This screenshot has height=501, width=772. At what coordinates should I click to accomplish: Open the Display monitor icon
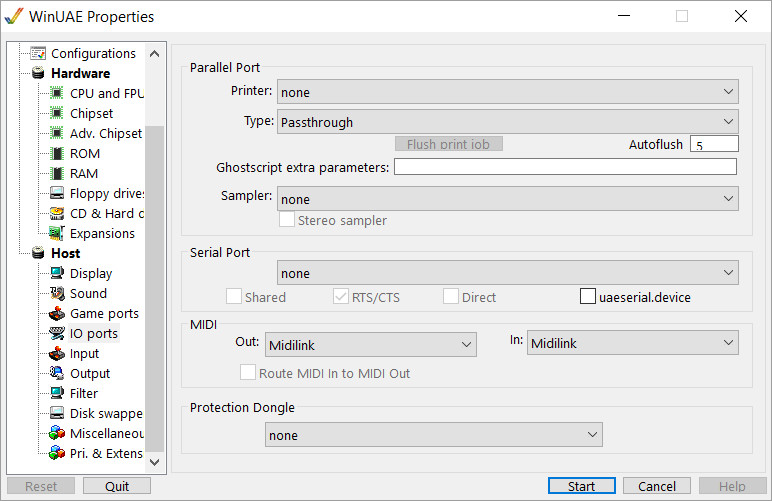pos(57,273)
